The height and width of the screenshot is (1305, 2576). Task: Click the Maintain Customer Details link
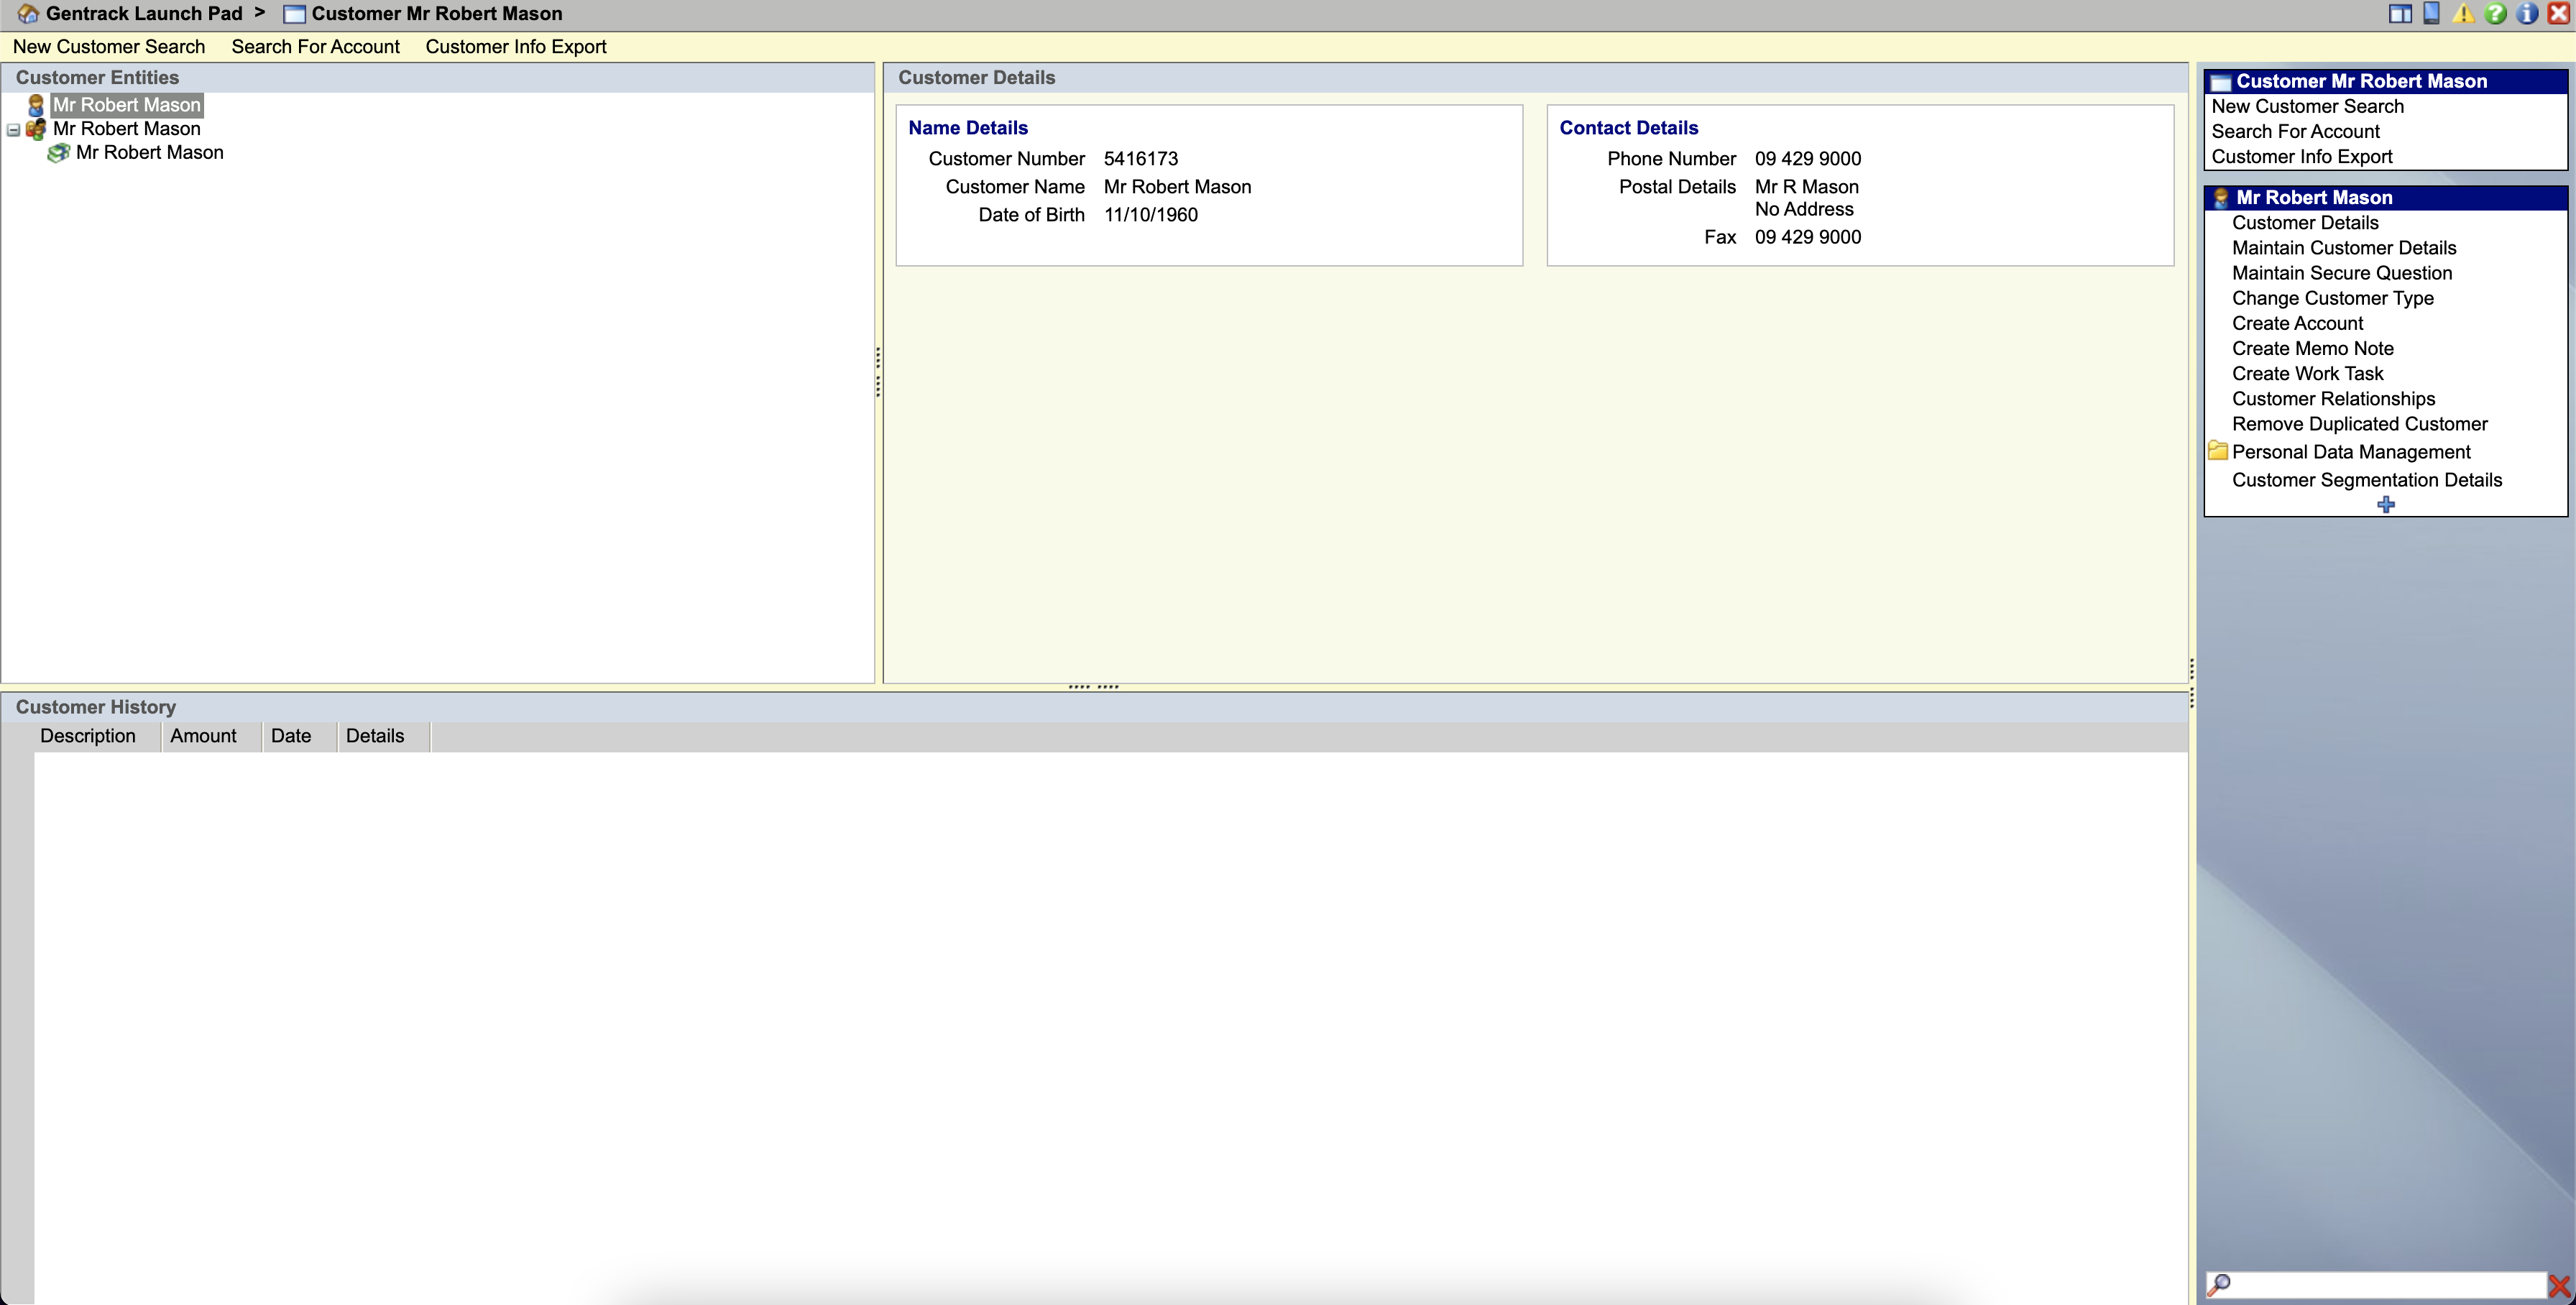pyautogui.click(x=2344, y=248)
